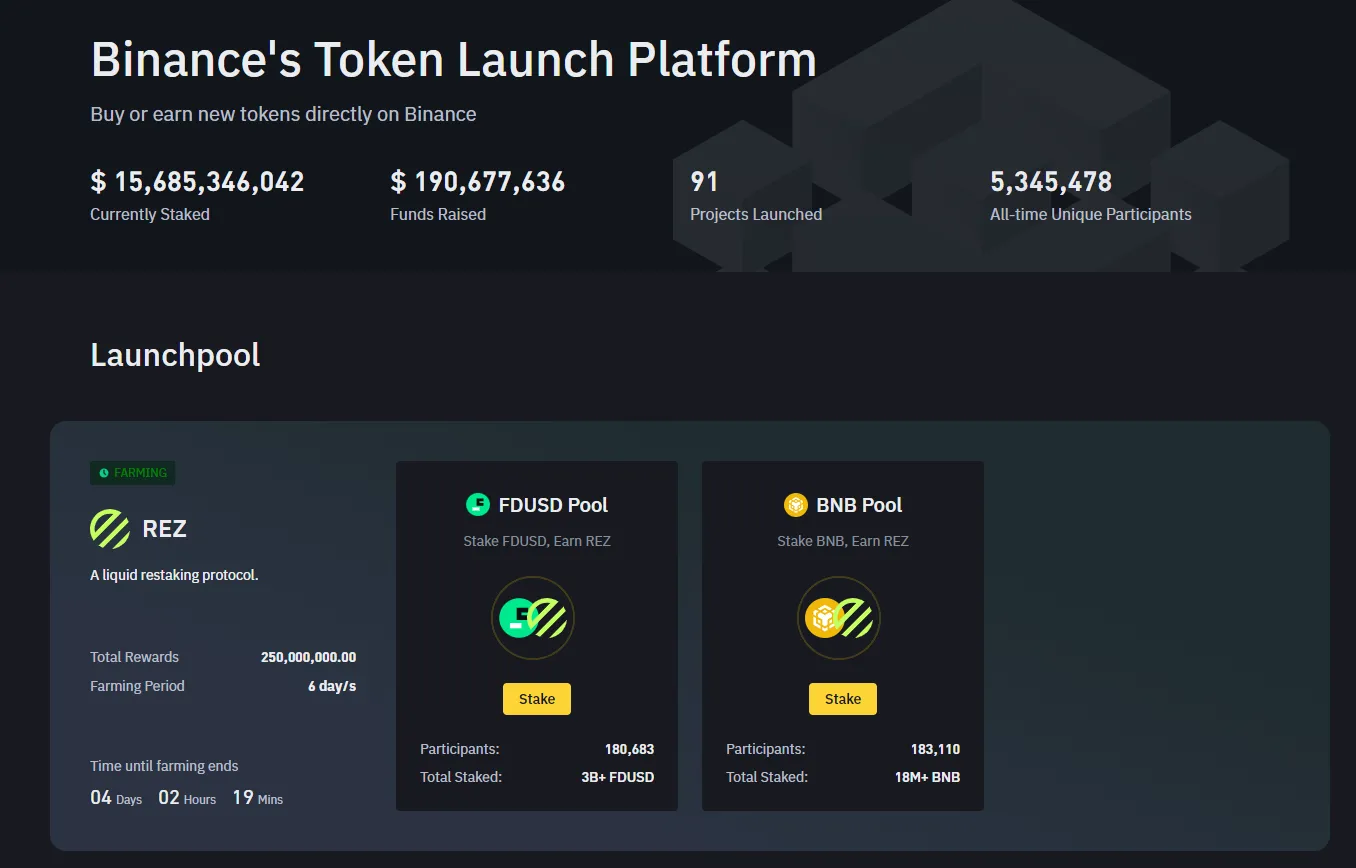Click the 5,345,478 participants figure
1356x868 pixels.
1051,182
